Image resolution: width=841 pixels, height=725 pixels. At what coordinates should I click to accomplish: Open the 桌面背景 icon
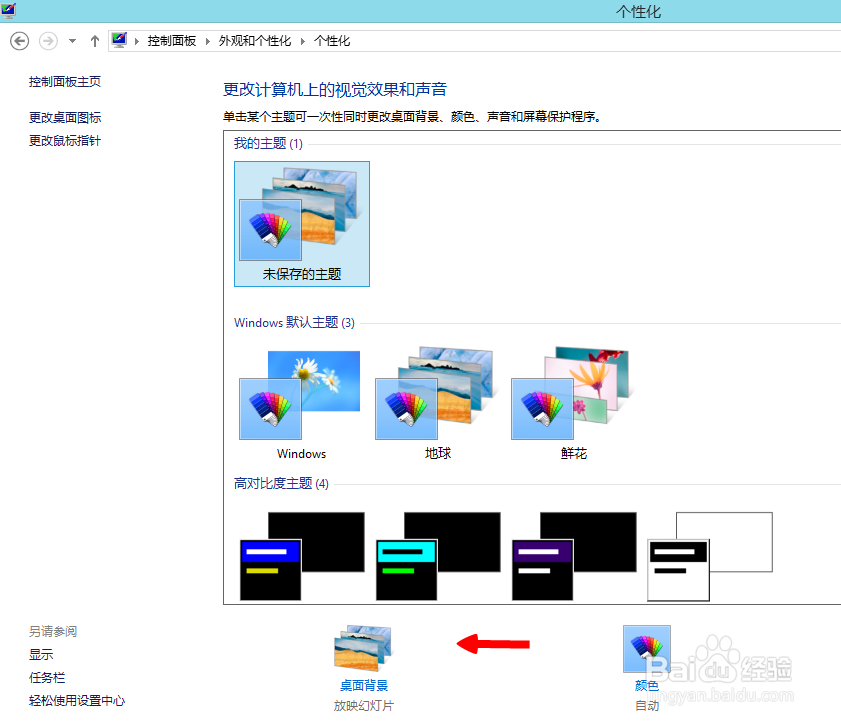click(363, 648)
